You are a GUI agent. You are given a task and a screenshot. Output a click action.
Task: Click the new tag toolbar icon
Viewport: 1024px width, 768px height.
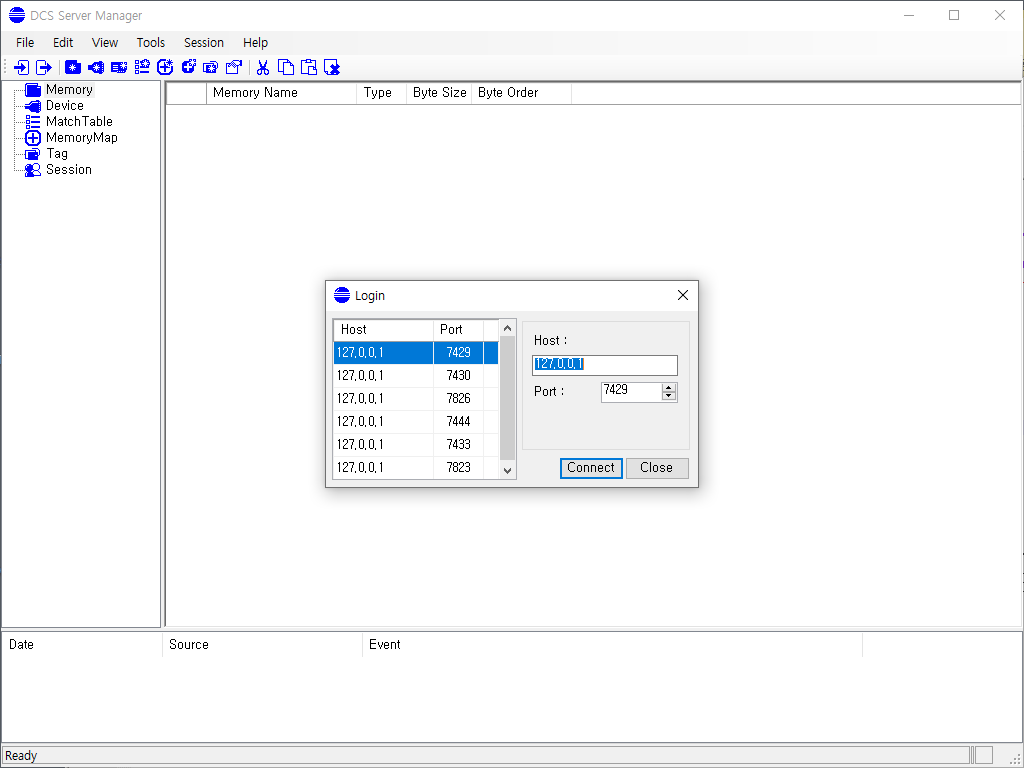coord(210,67)
